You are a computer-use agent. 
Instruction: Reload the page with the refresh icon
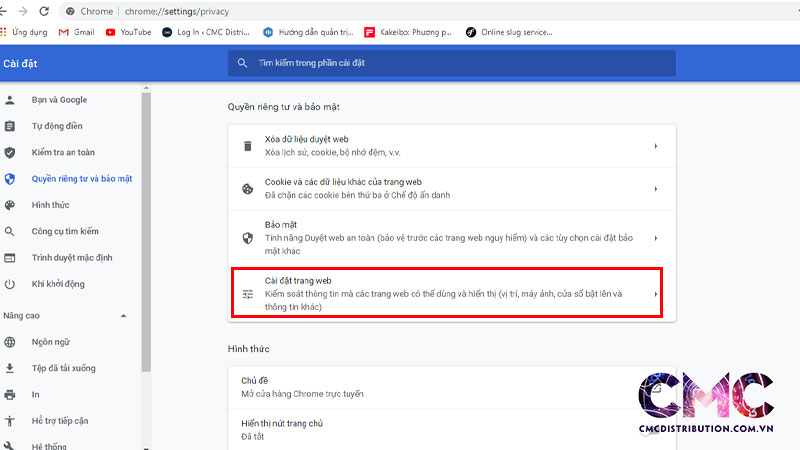44,11
